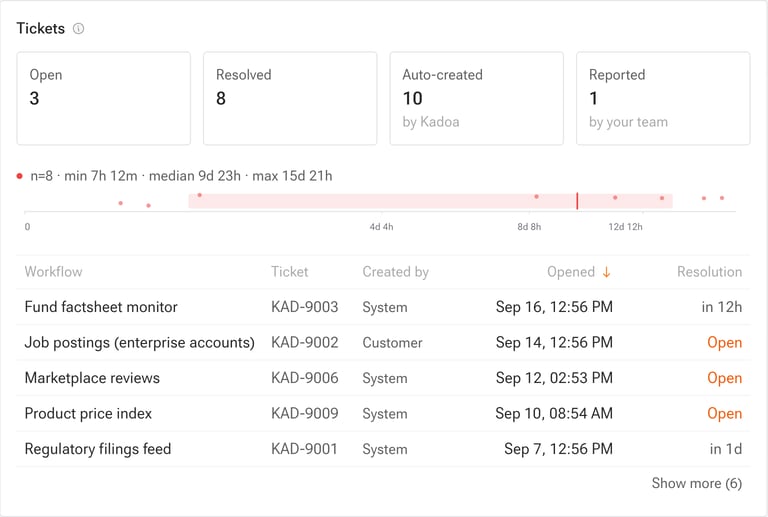The image size is (768, 517).
Task: Click the 'in 12h' resolution value
Action: pos(721,307)
